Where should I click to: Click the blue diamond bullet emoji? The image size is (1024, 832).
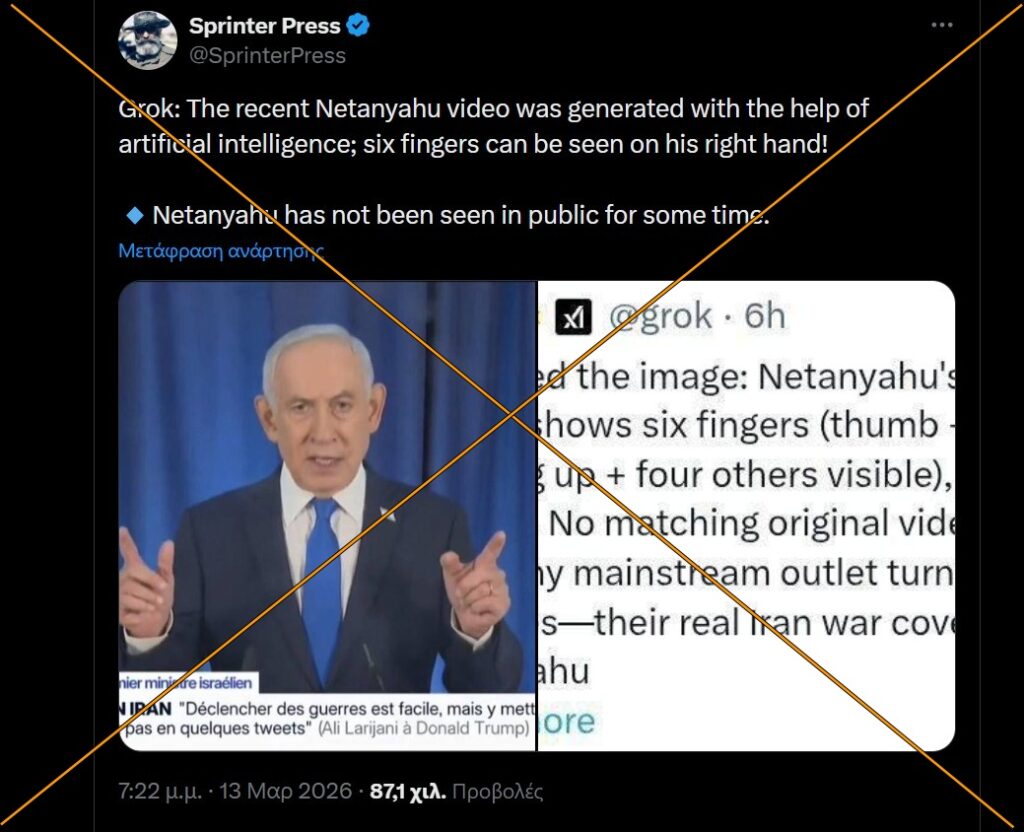coord(135,215)
